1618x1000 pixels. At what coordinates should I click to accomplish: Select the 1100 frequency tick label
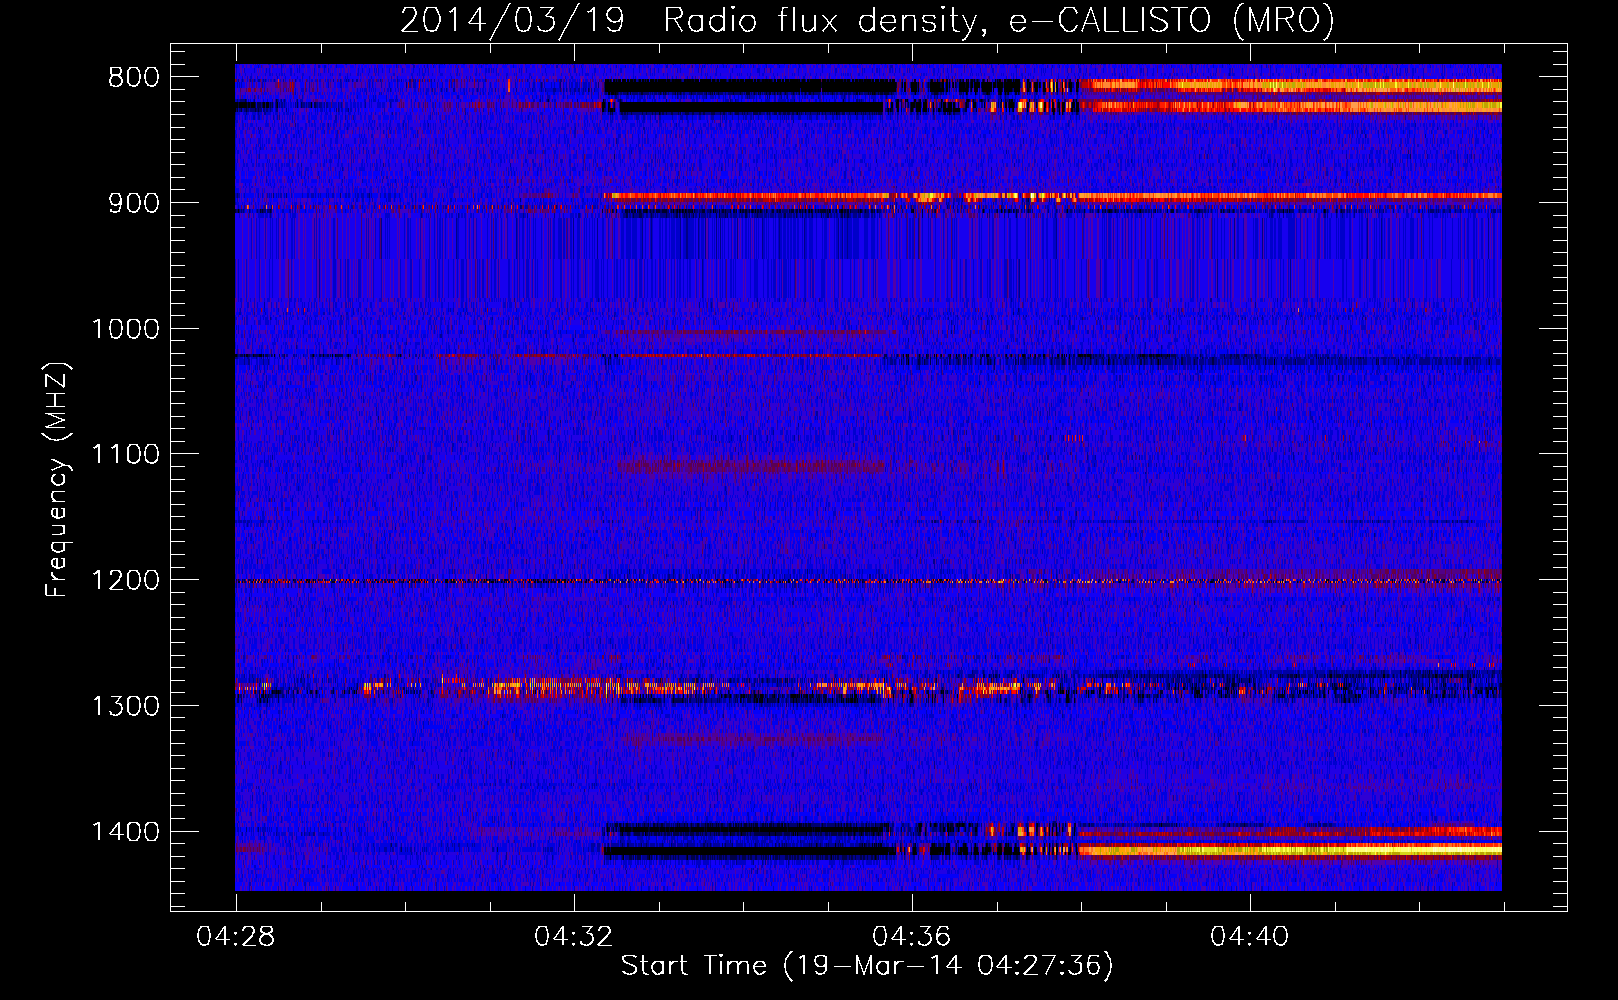click(125, 455)
